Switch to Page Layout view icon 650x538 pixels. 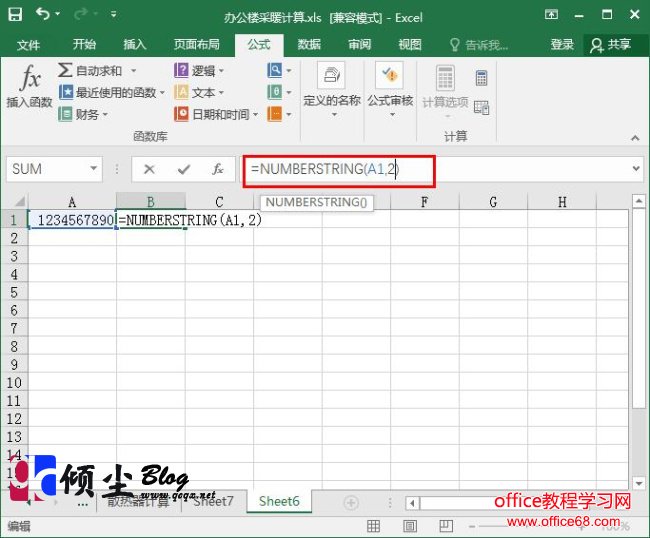pos(410,526)
